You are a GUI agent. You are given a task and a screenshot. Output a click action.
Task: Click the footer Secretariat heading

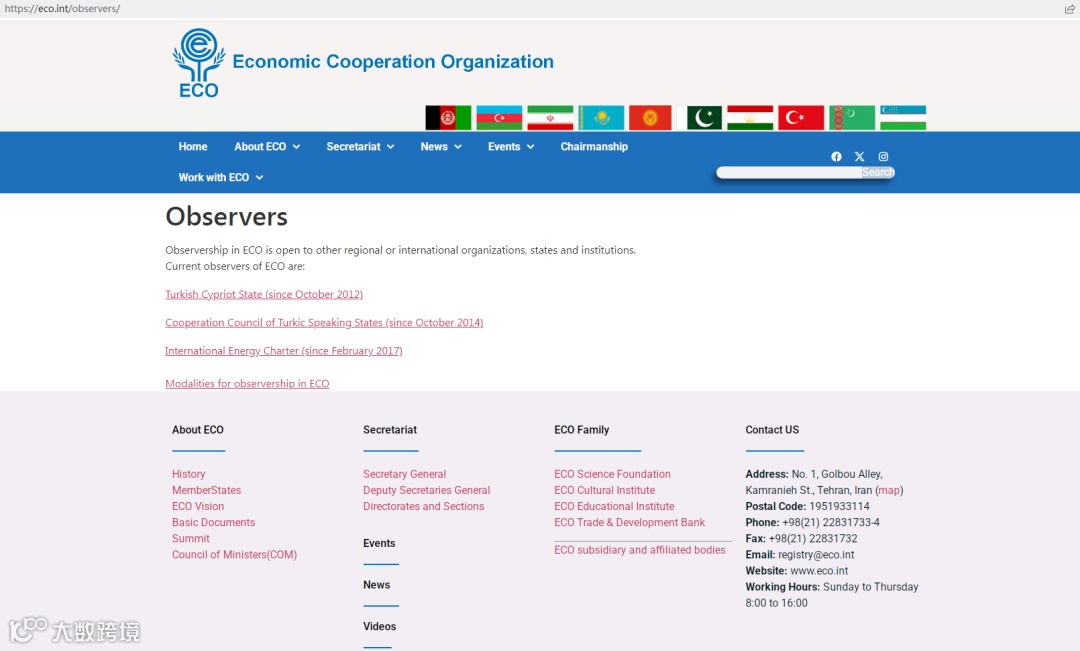pos(390,430)
